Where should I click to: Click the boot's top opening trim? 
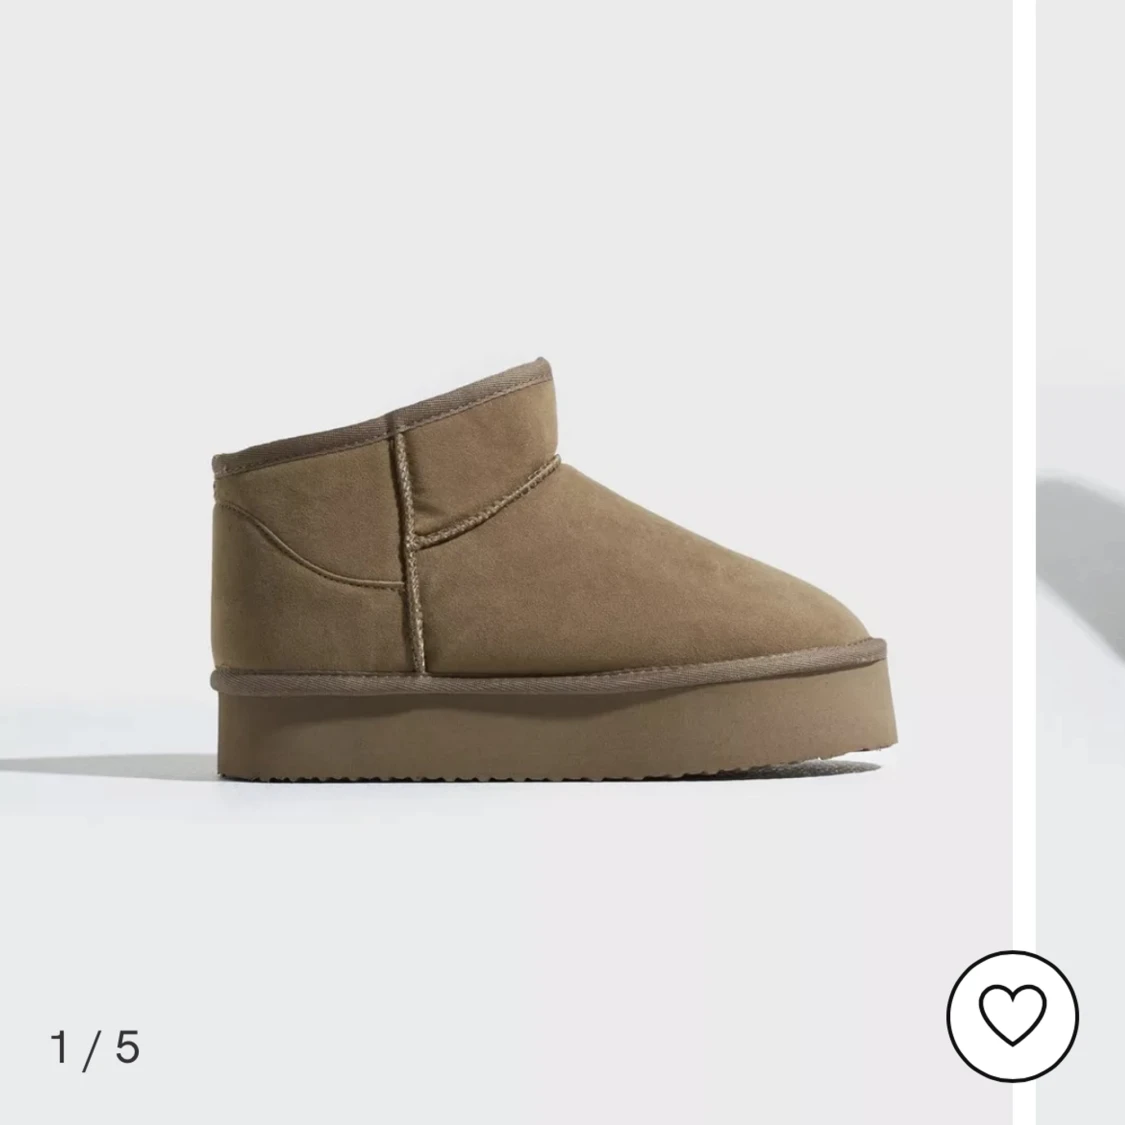[x=382, y=412]
